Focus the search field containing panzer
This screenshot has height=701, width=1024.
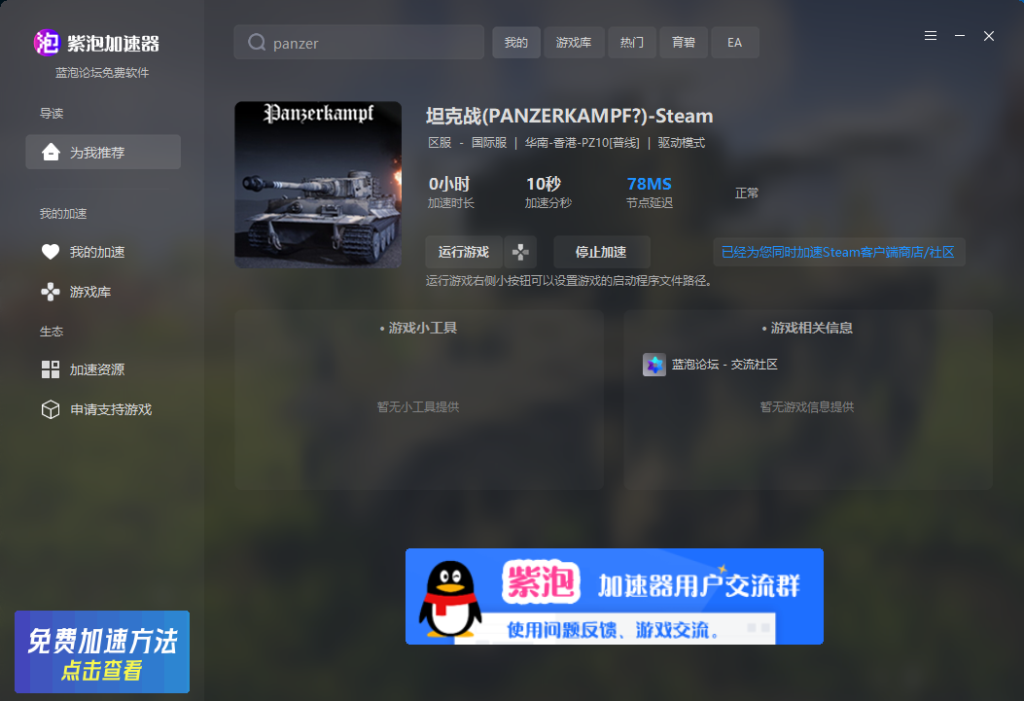[x=359, y=42]
